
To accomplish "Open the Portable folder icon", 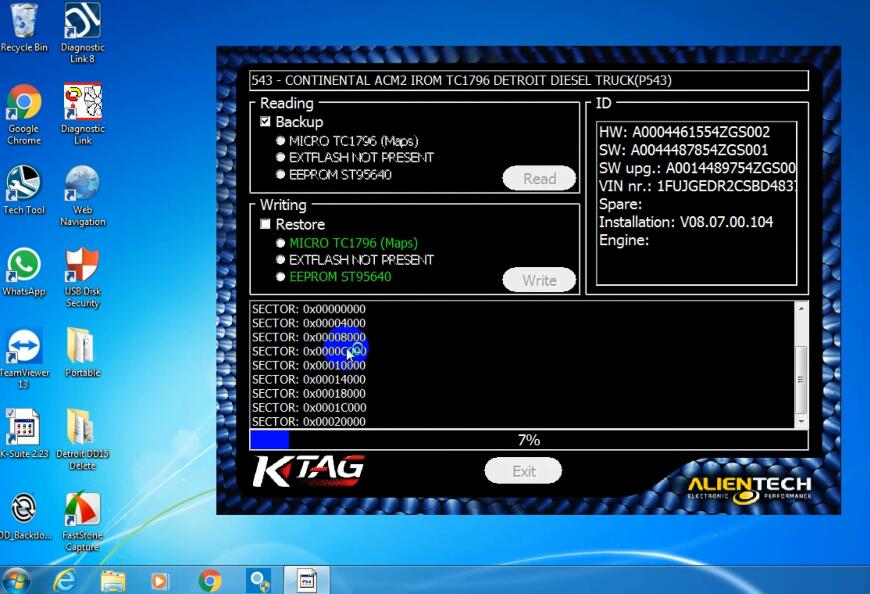I will pos(82,353).
